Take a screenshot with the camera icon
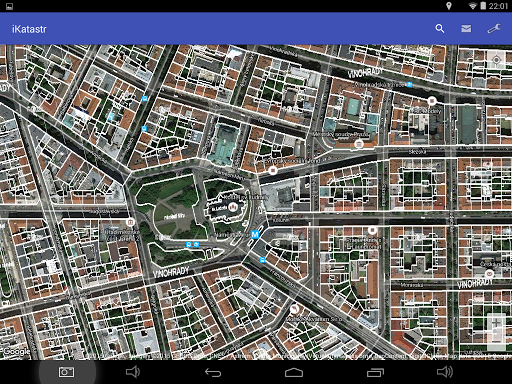This screenshot has height=384, width=512. point(66,372)
